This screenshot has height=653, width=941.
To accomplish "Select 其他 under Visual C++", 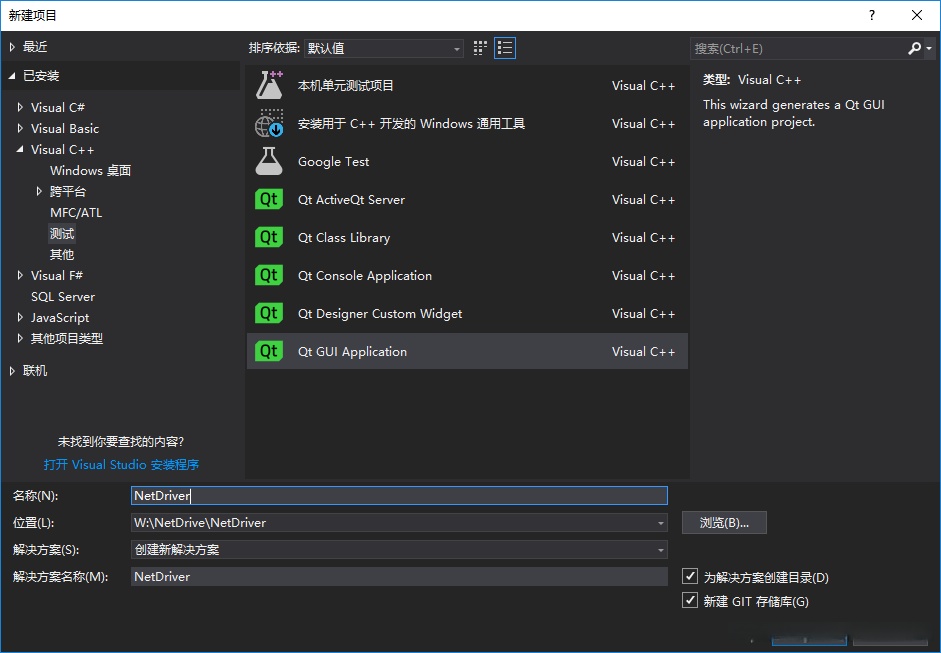I will [62, 254].
